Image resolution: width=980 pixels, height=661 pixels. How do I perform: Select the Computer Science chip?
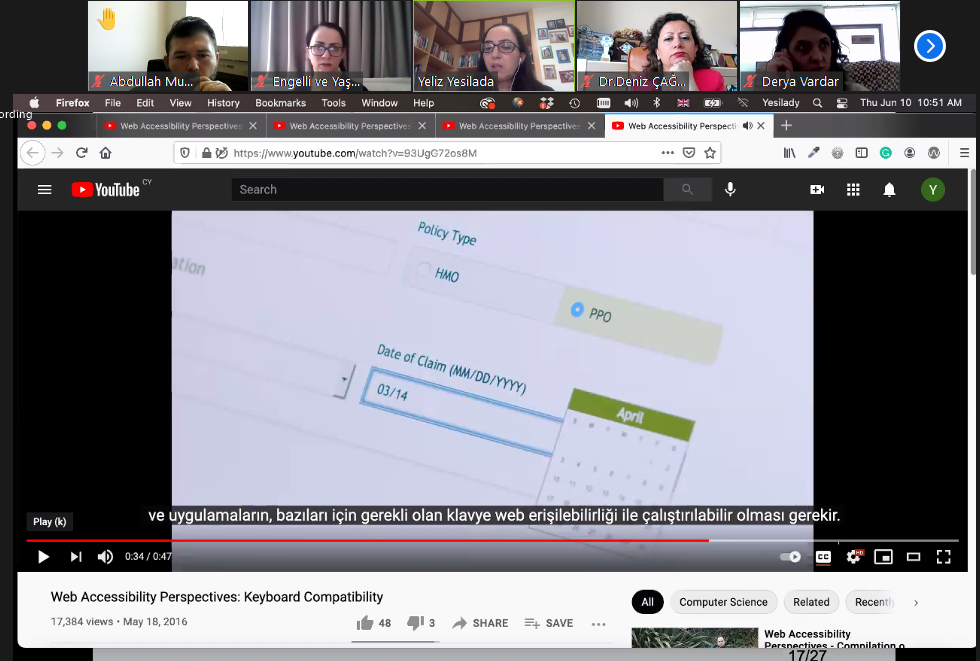pyautogui.click(x=723, y=602)
